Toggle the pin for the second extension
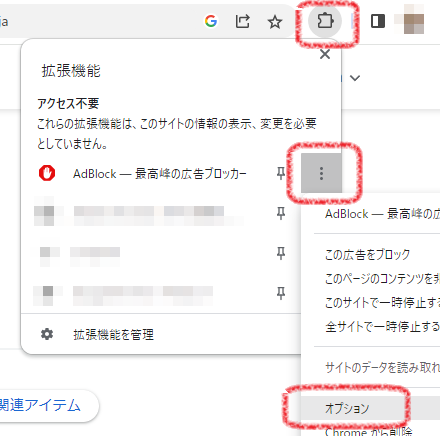The height and width of the screenshot is (436, 440). pyautogui.click(x=281, y=213)
